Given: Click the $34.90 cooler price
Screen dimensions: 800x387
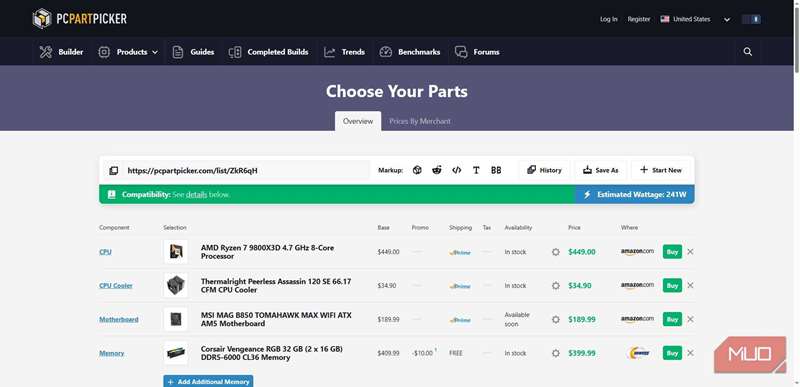Looking at the screenshot, I should coord(580,286).
